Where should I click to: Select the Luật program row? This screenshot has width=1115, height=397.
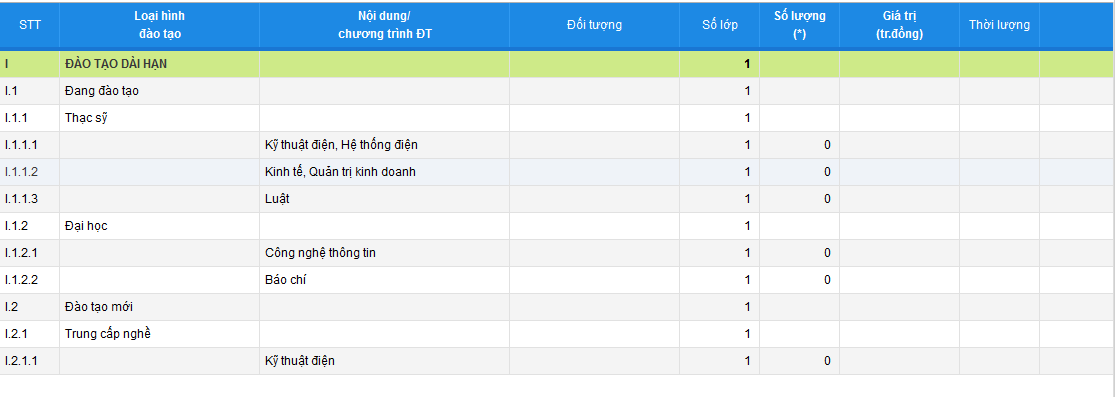[558, 198]
